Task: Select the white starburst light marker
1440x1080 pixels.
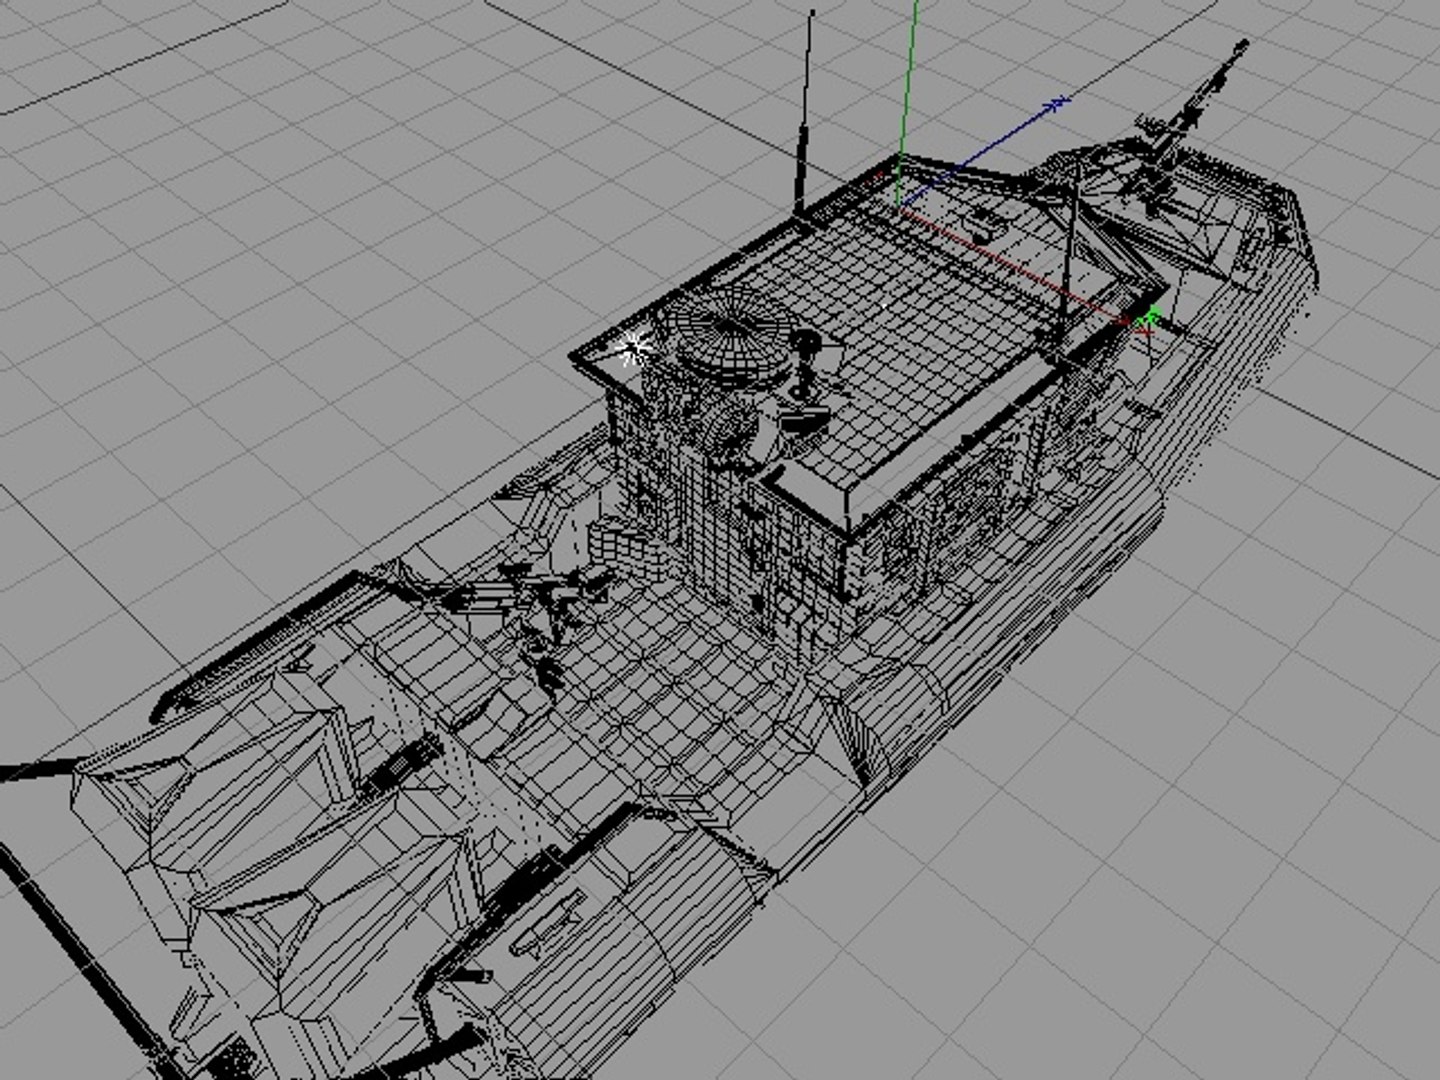Action: pyautogui.click(x=633, y=350)
